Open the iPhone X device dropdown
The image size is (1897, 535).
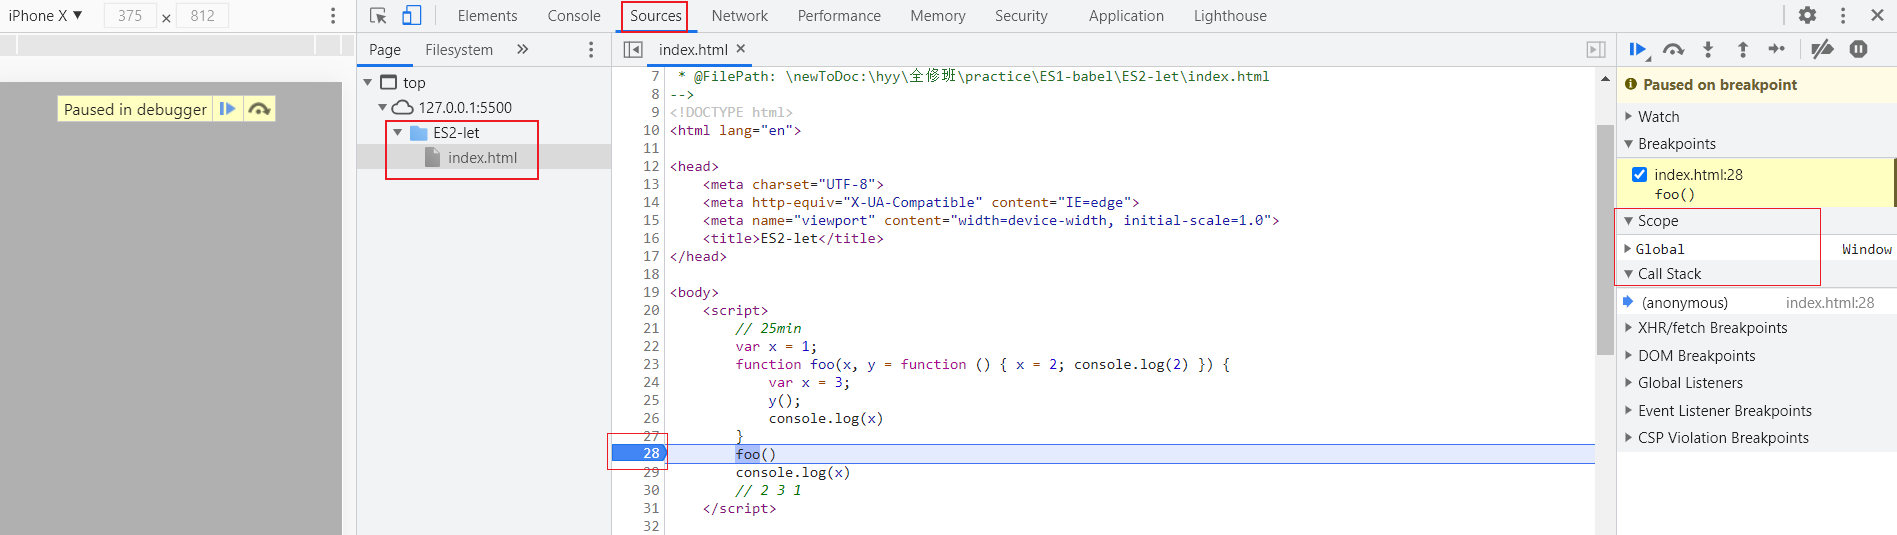pos(45,16)
